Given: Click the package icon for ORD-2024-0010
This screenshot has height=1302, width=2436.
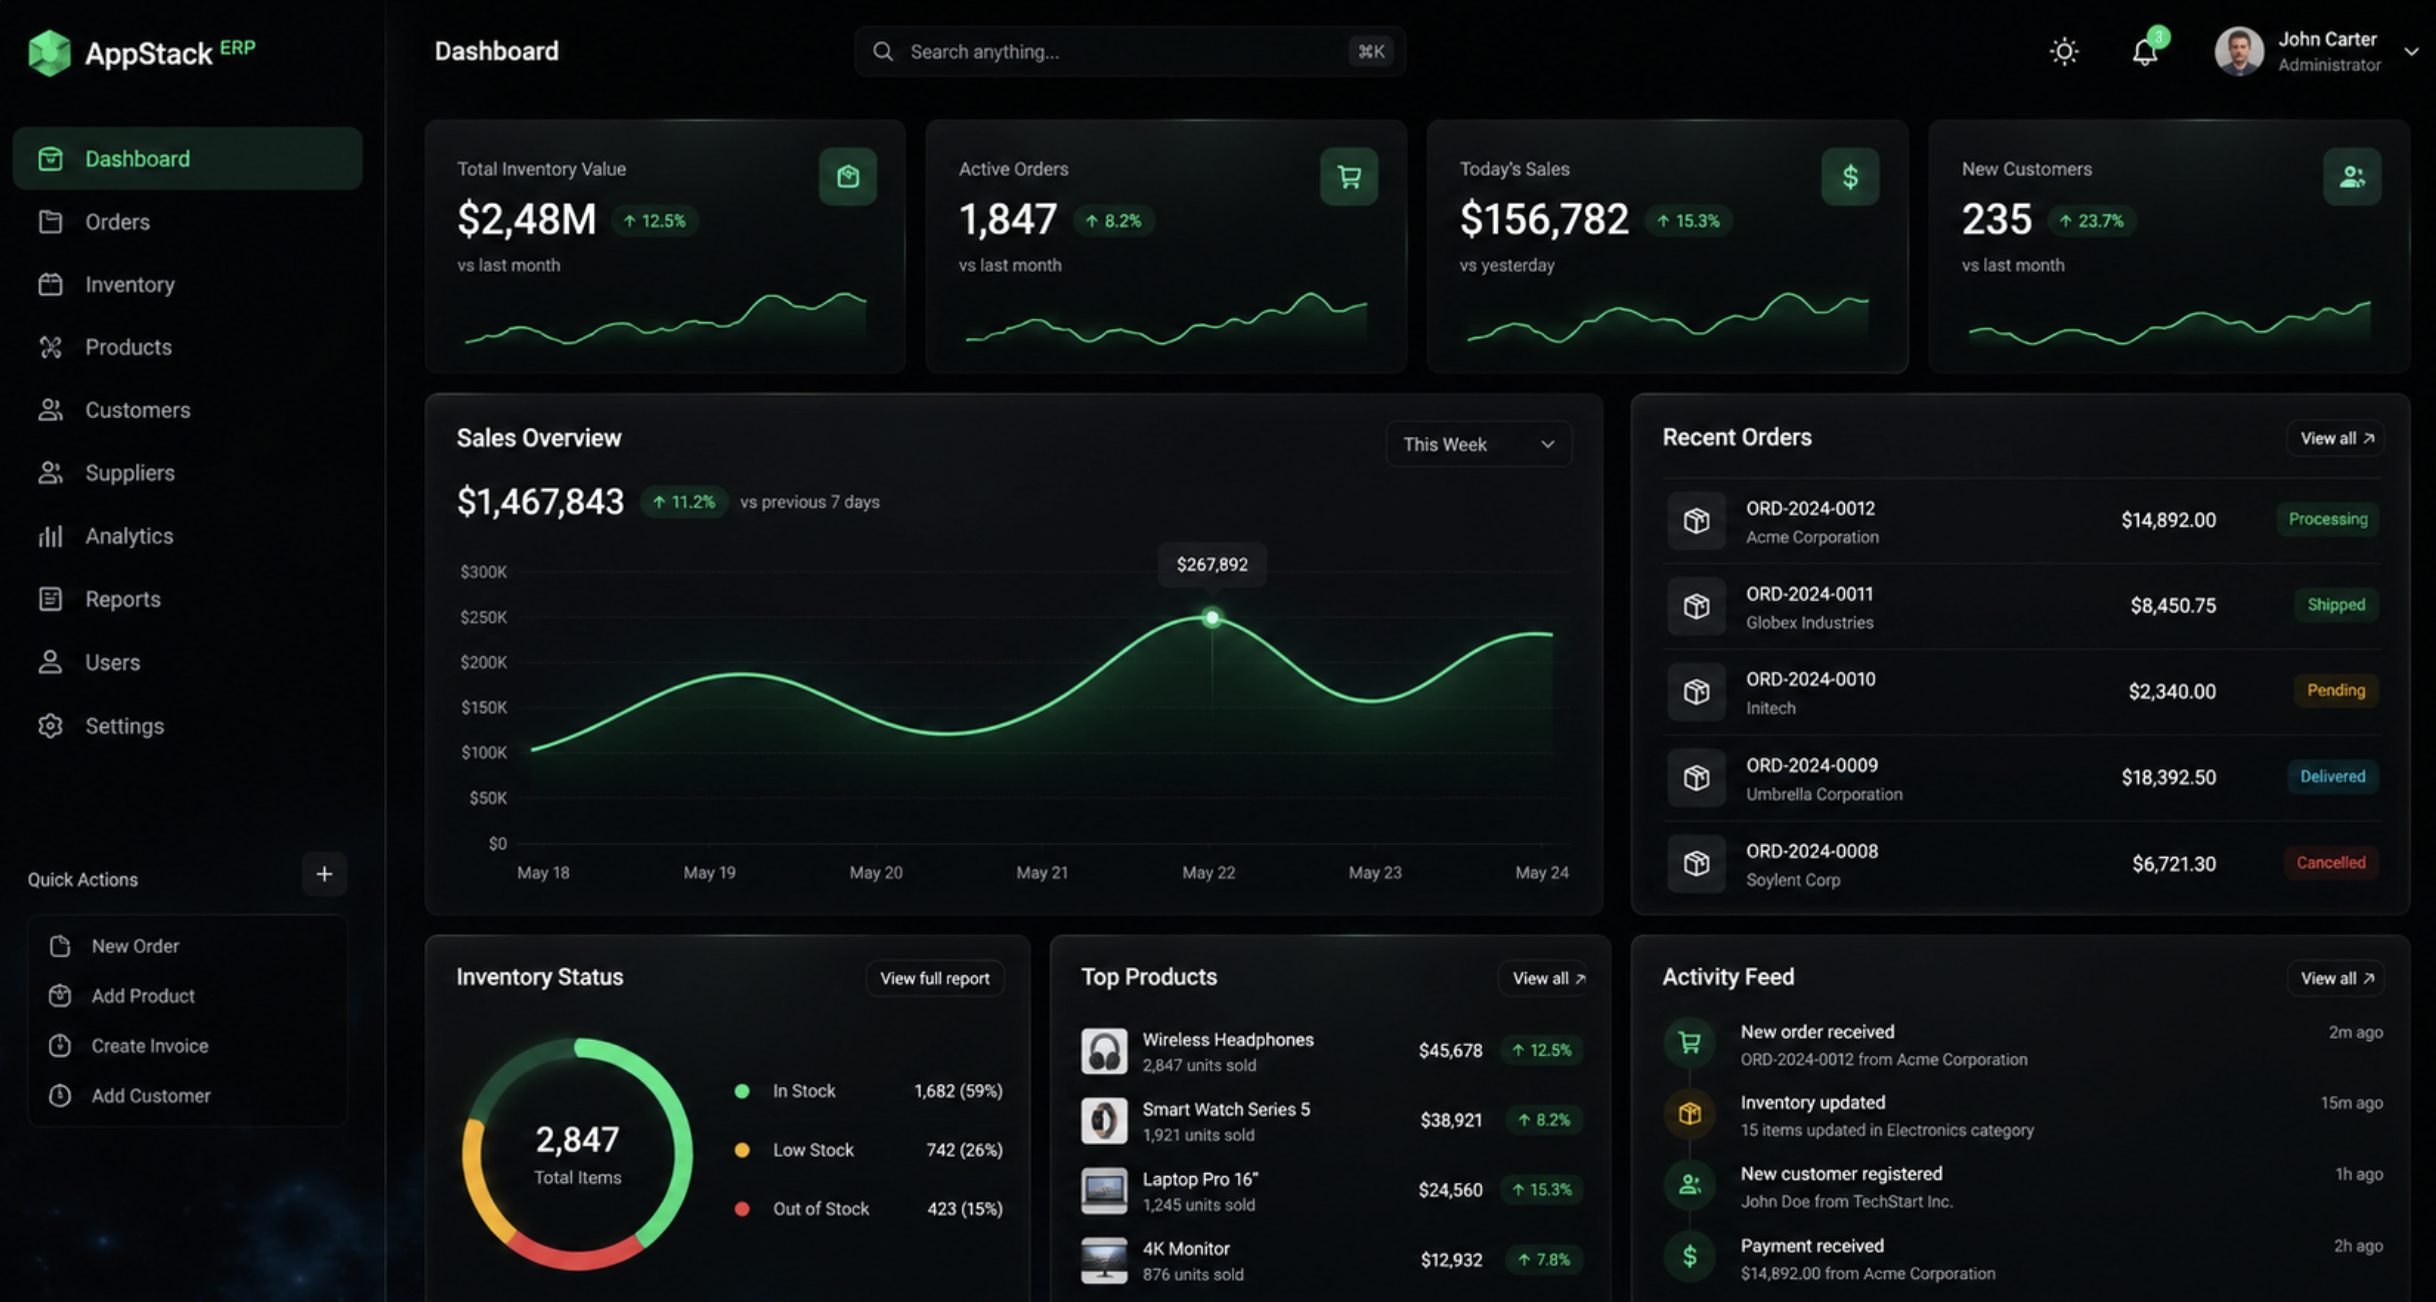Looking at the screenshot, I should click(1696, 691).
